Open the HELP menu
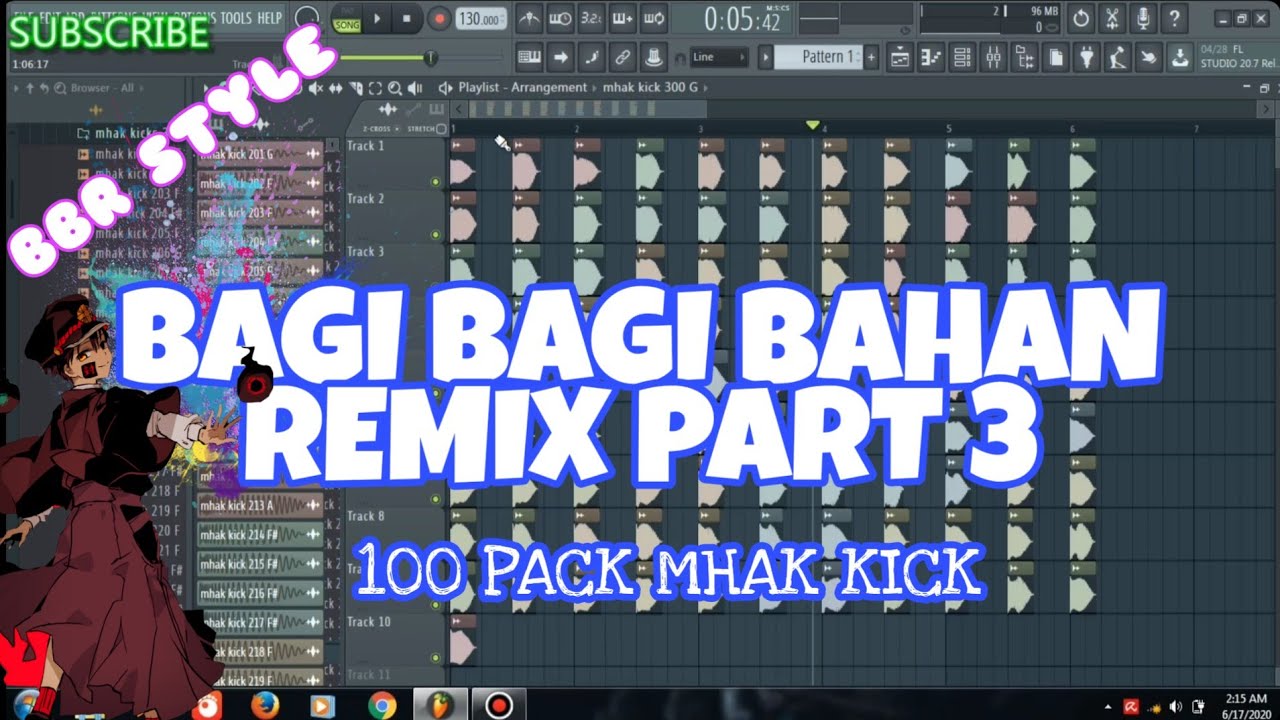1280x720 pixels. coord(270,18)
